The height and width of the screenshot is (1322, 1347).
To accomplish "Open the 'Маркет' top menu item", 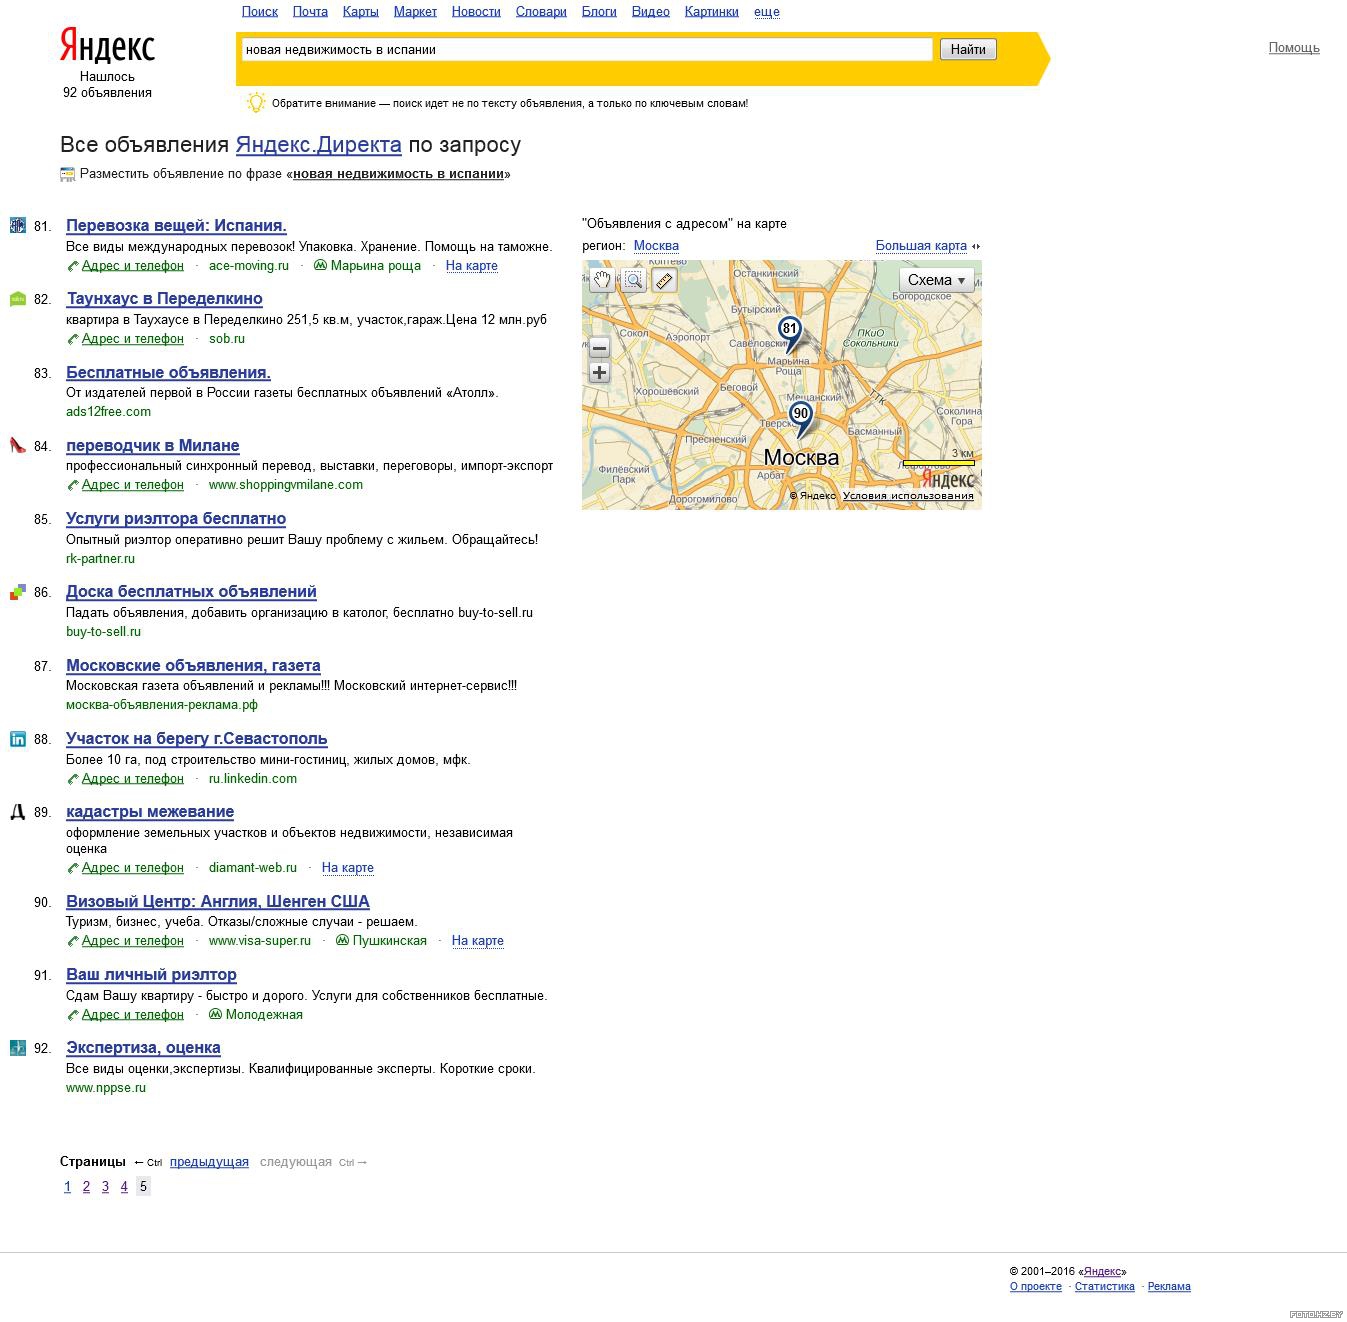I will 415,12.
